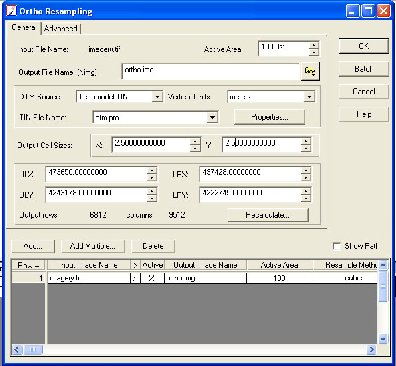The width and height of the screenshot is (396, 366).
Task: Click the horizontal scrollbar thumb
Action: [x=33, y=350]
